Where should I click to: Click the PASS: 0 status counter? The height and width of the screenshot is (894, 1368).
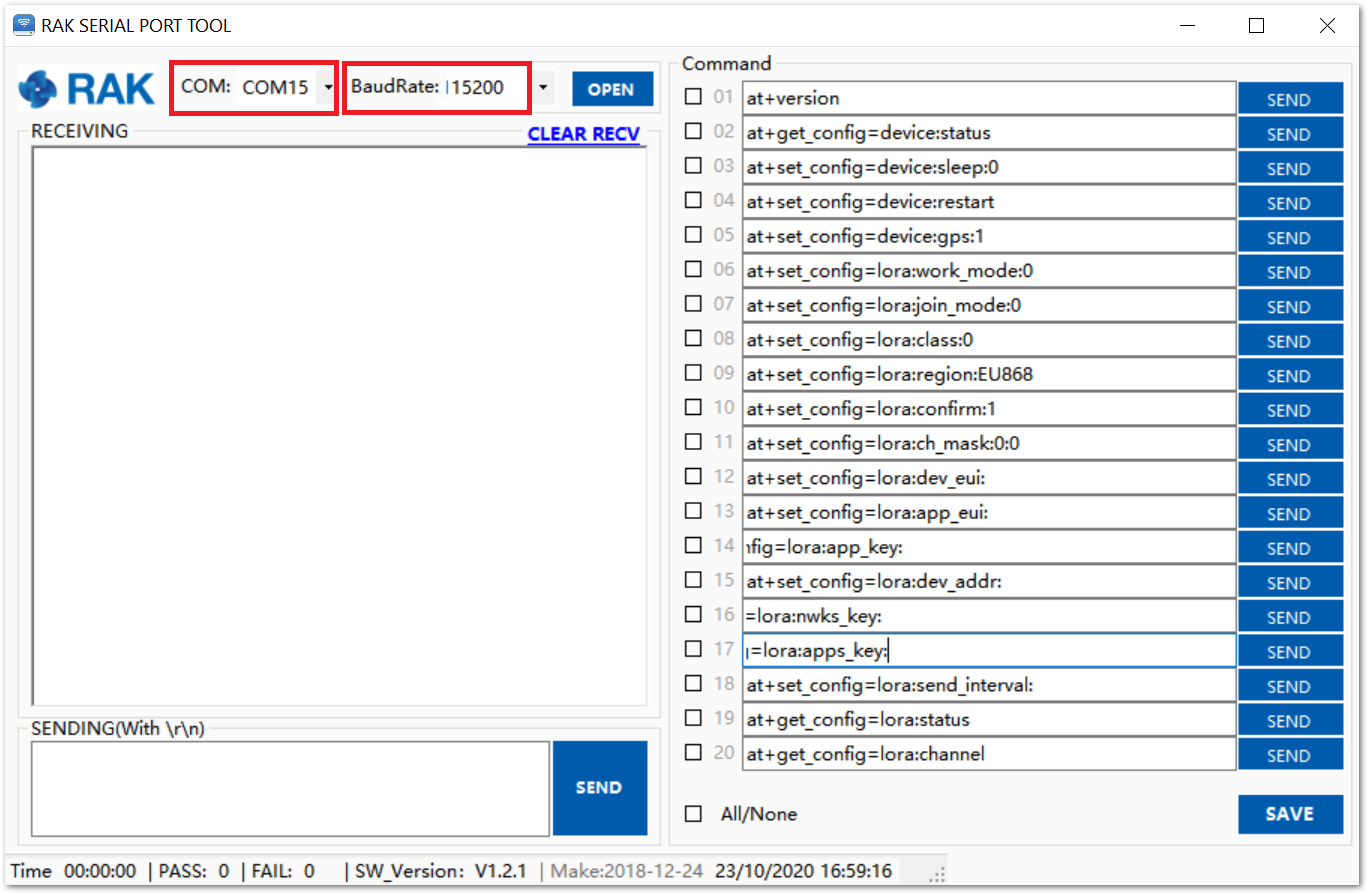tap(196, 871)
